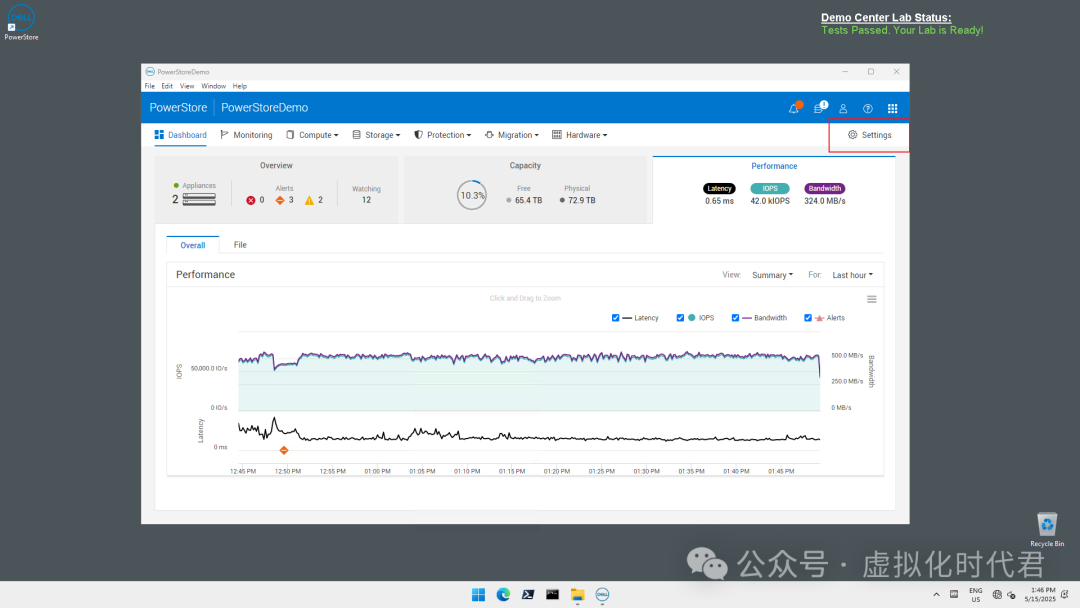Open the Windows Start menu
The image size is (1080, 608).
pyautogui.click(x=478, y=595)
